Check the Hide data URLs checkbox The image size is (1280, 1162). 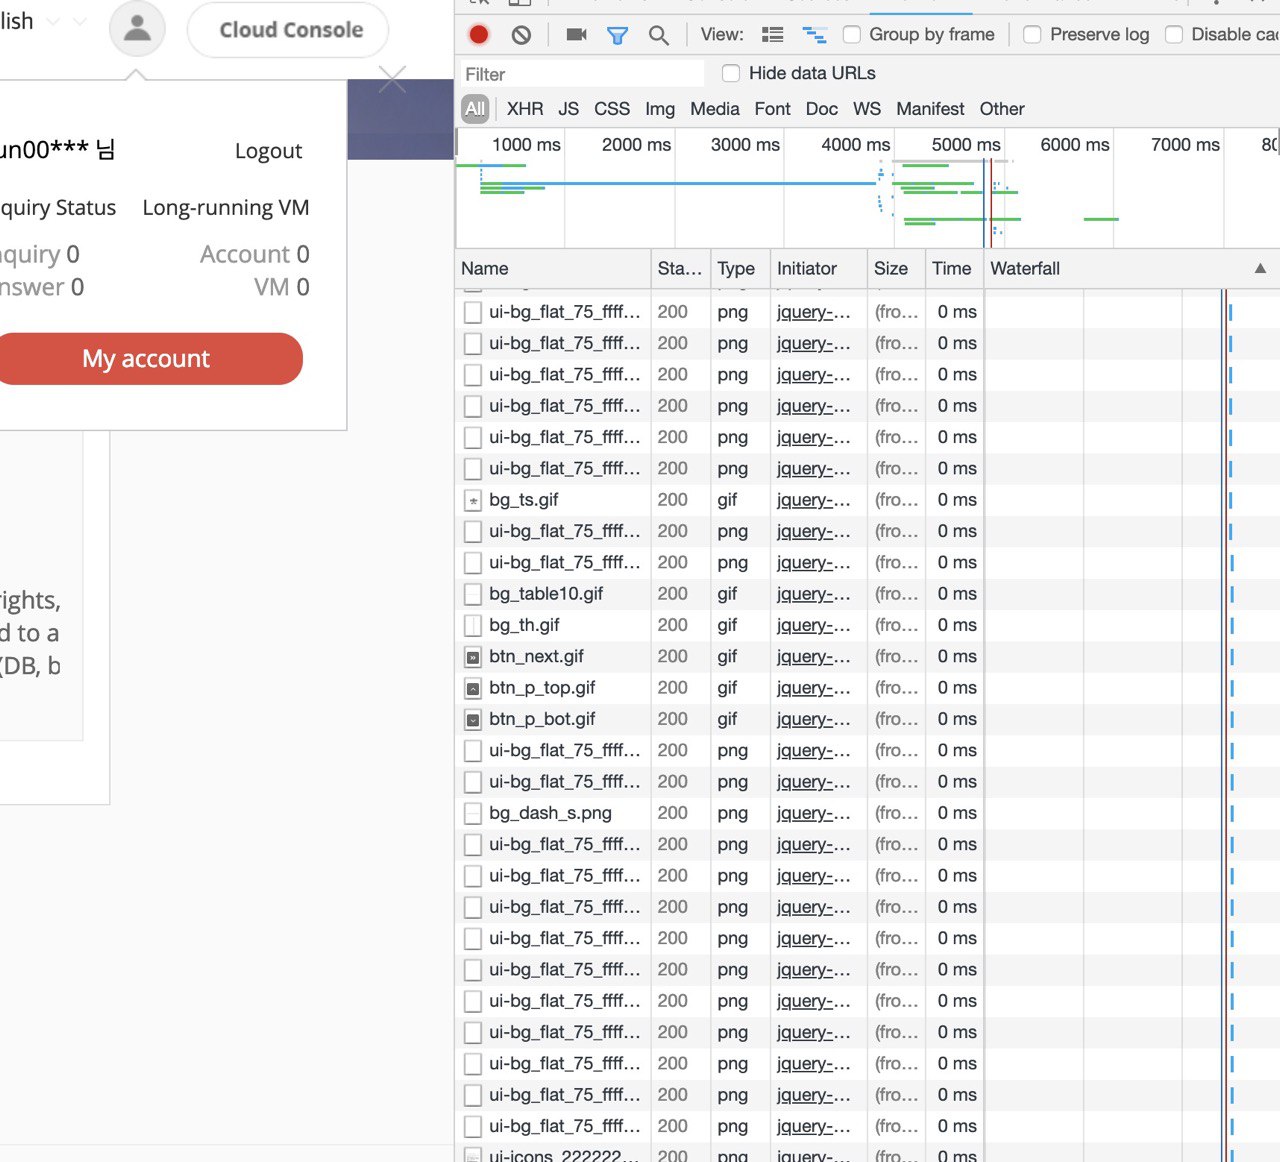(x=731, y=73)
